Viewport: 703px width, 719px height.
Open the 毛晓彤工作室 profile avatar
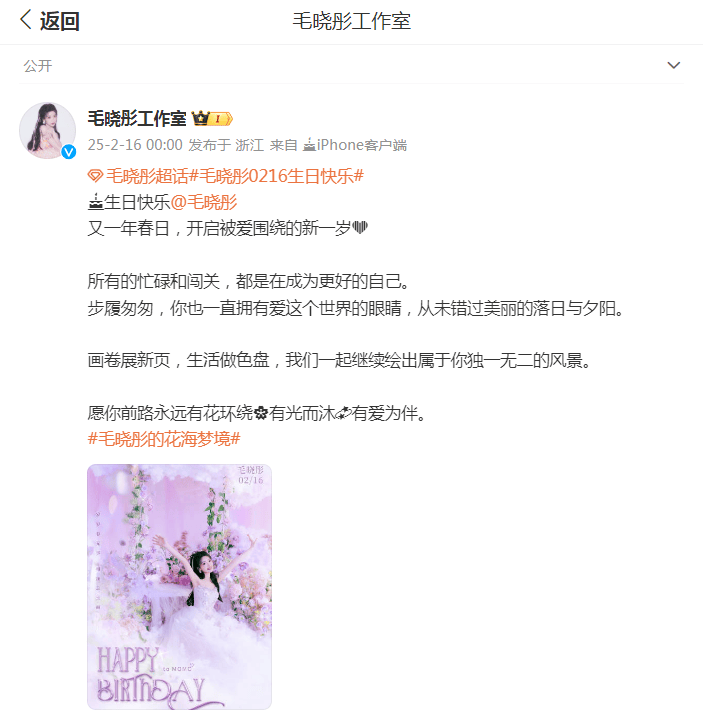click(47, 131)
